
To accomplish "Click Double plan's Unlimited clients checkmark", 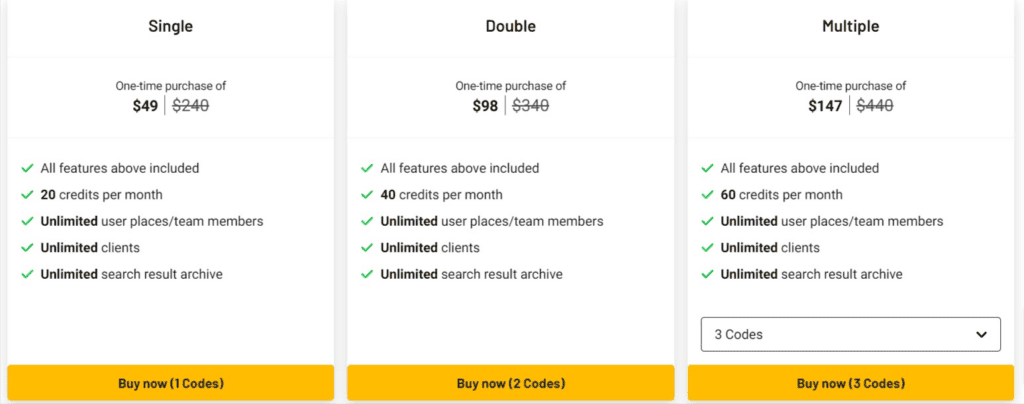I will [x=367, y=248].
